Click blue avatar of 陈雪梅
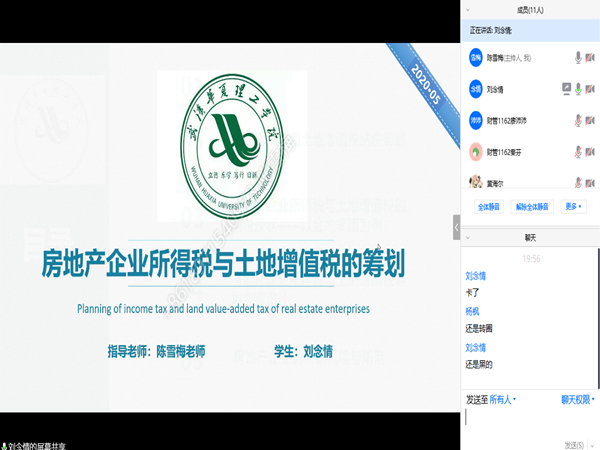600x450 pixels. coord(476,58)
